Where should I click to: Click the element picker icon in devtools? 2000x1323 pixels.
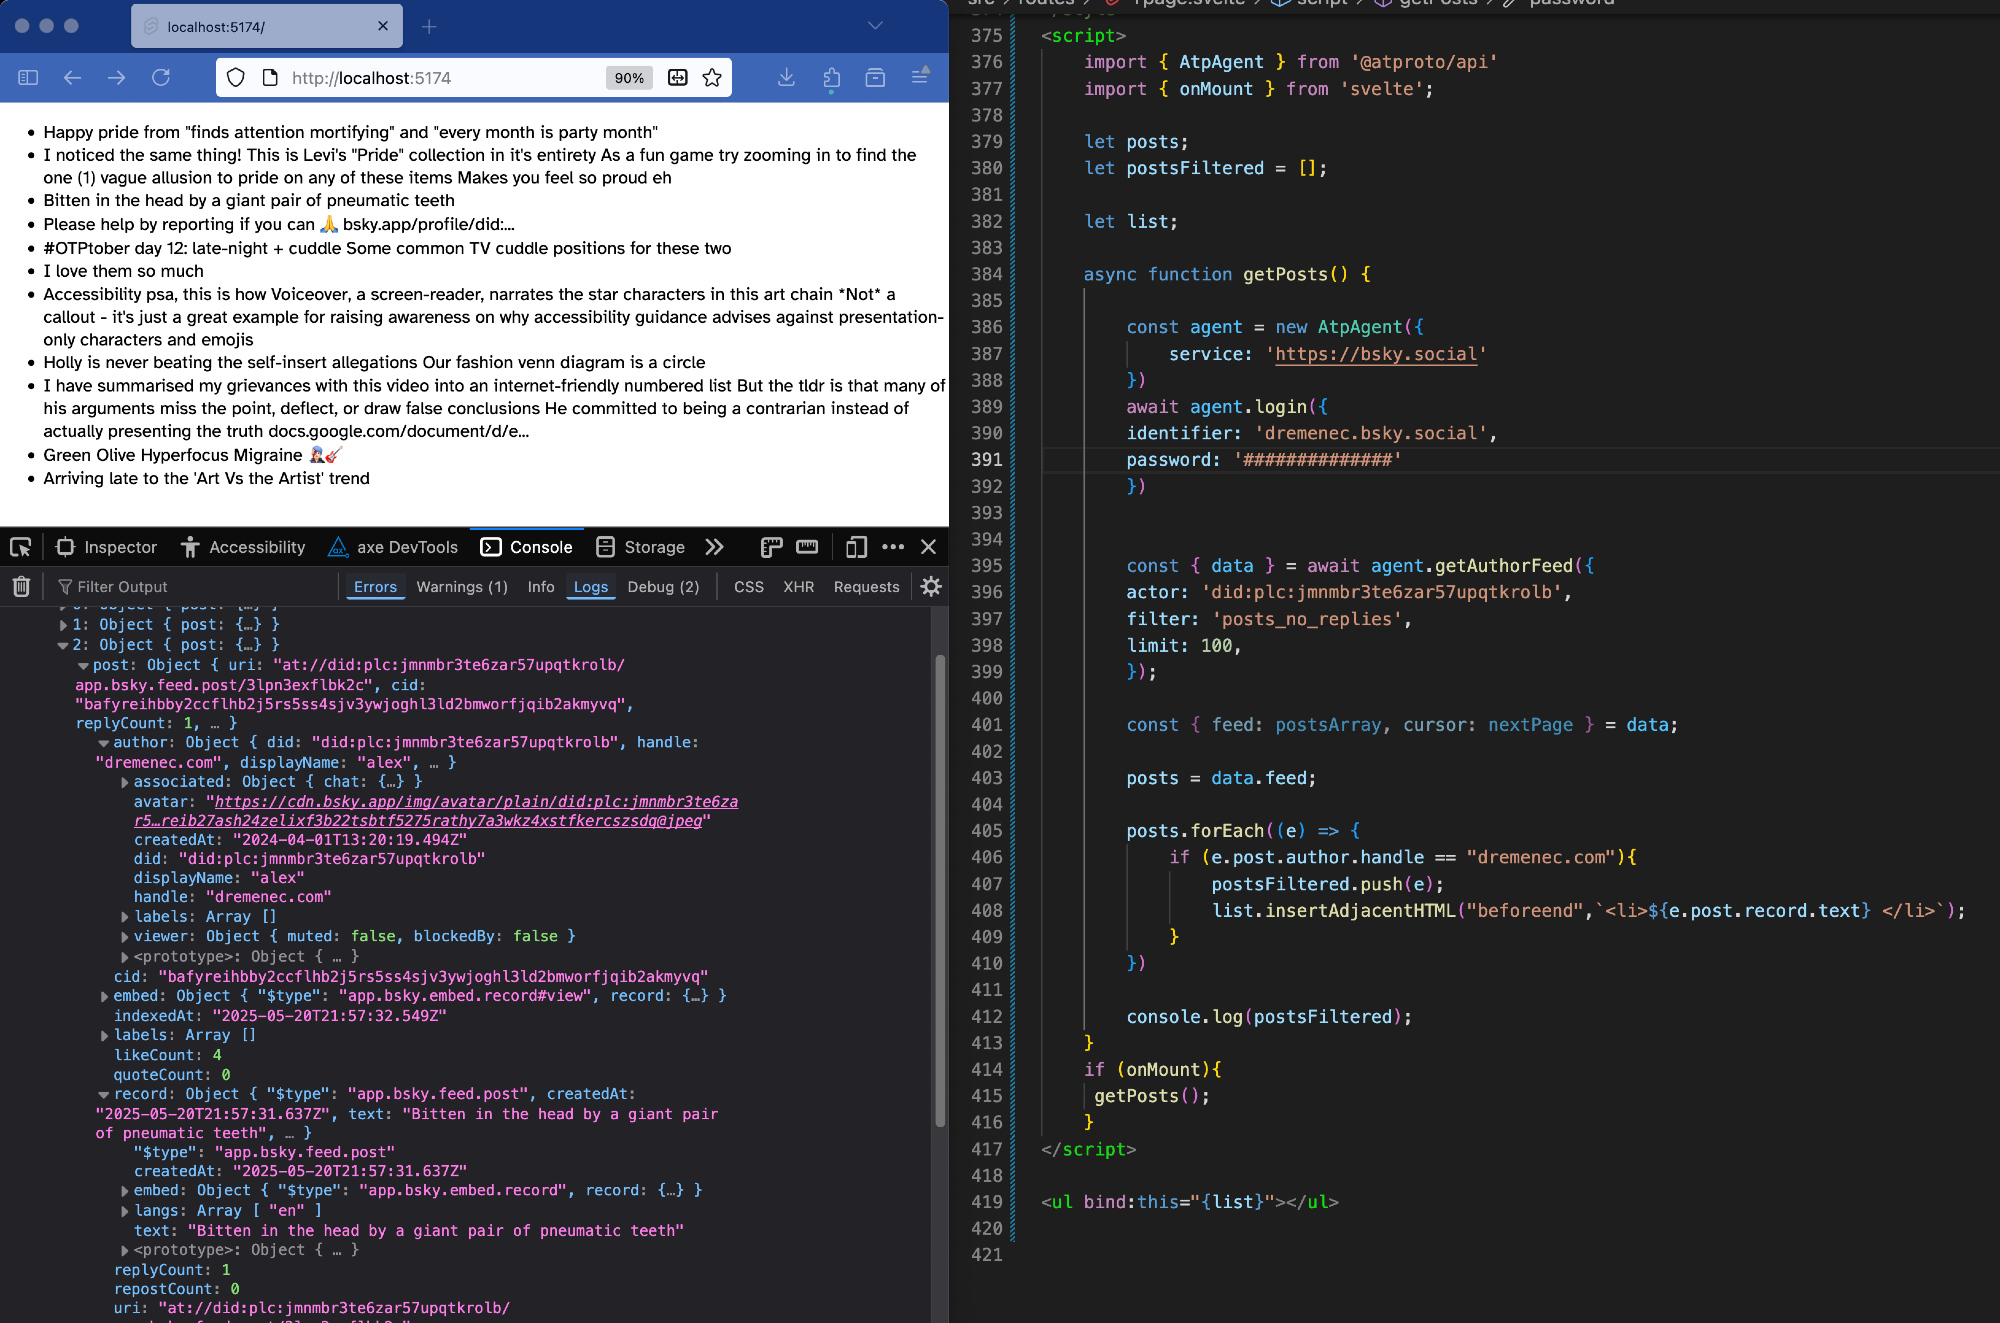(x=20, y=547)
